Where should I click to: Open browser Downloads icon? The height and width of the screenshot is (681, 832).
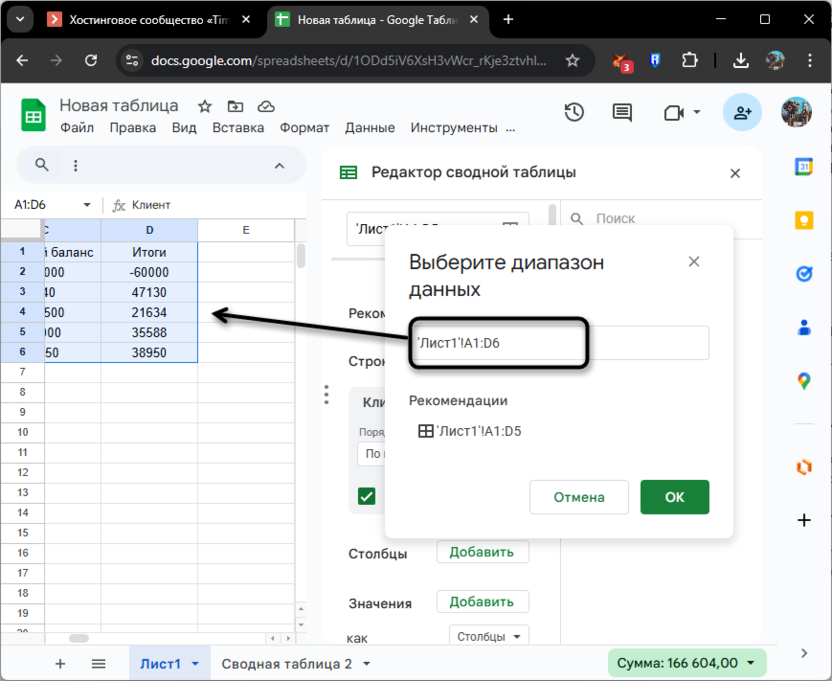740,60
